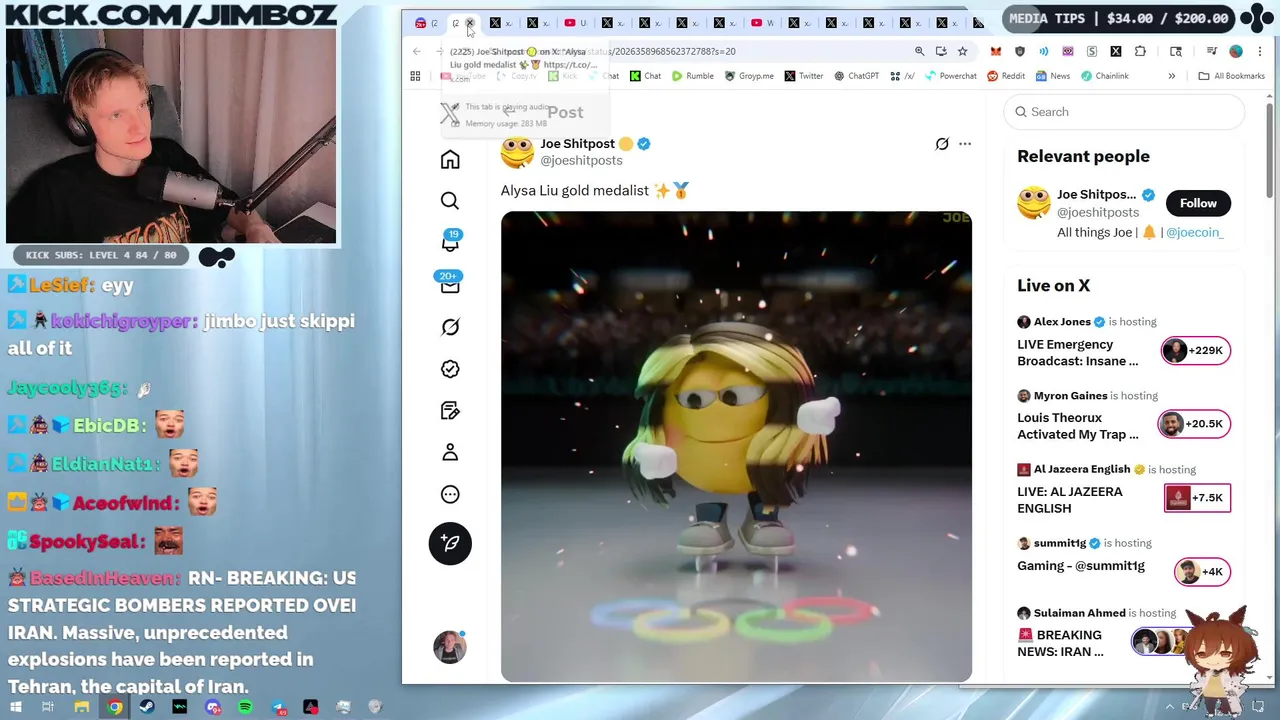
Task: Open the /x/ bookmark
Action: pos(902,76)
